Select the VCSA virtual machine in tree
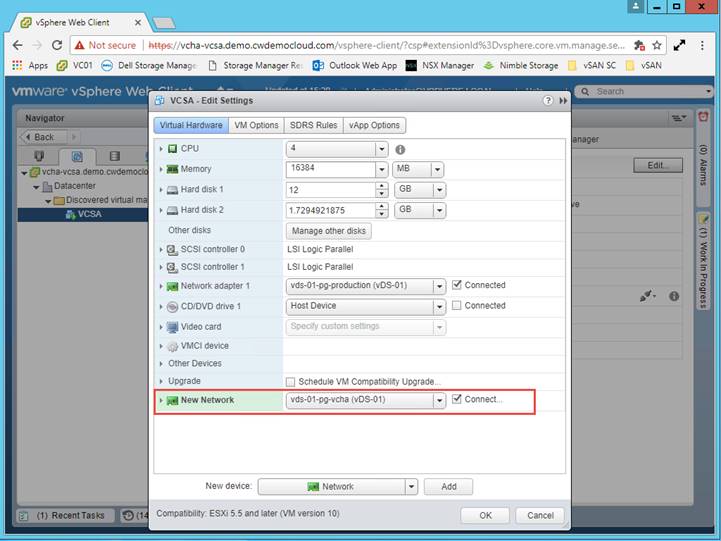The image size is (721, 541). tap(84, 214)
